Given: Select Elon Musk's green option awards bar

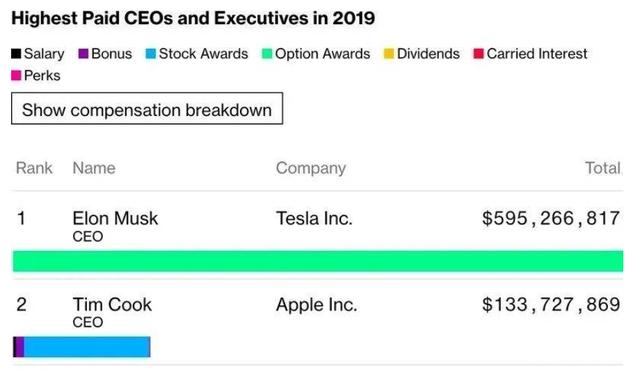Looking at the screenshot, I should pyautogui.click(x=318, y=261).
